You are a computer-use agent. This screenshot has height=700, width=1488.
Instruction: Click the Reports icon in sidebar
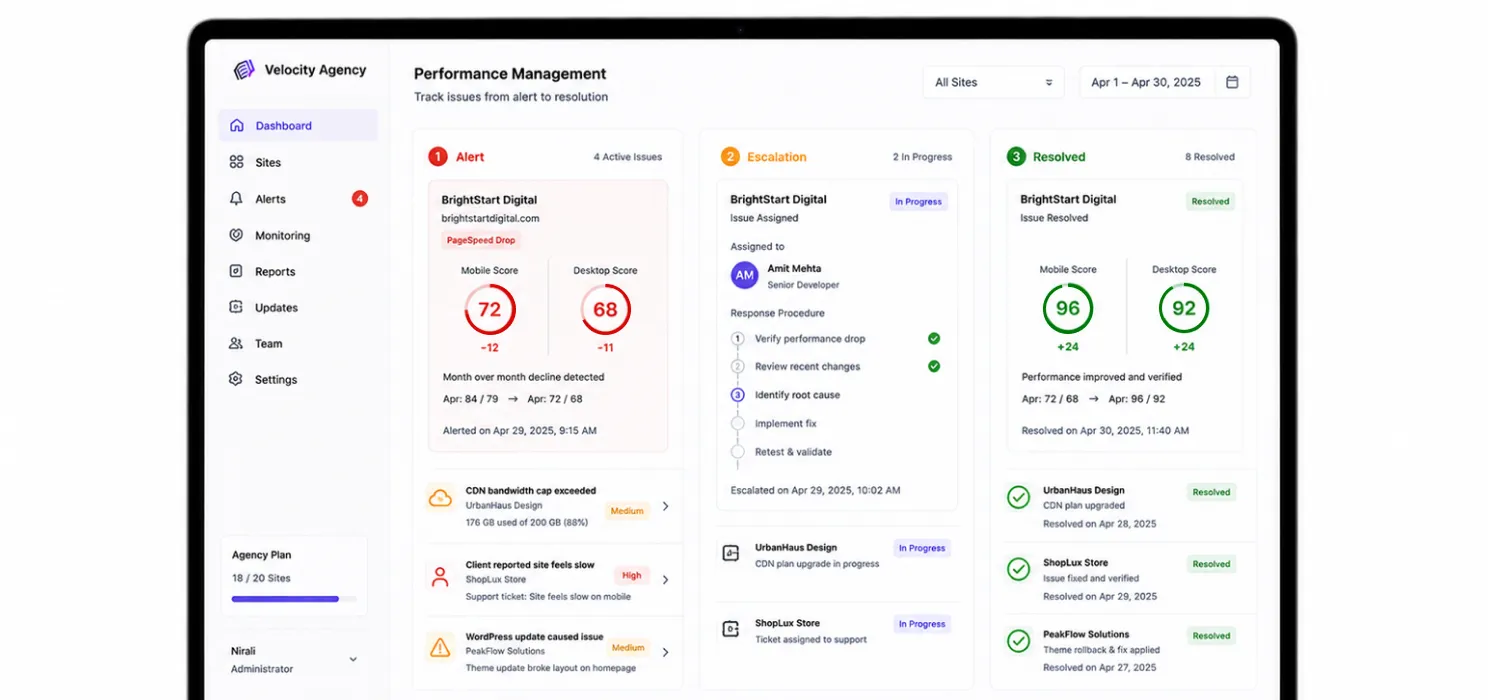coord(236,271)
